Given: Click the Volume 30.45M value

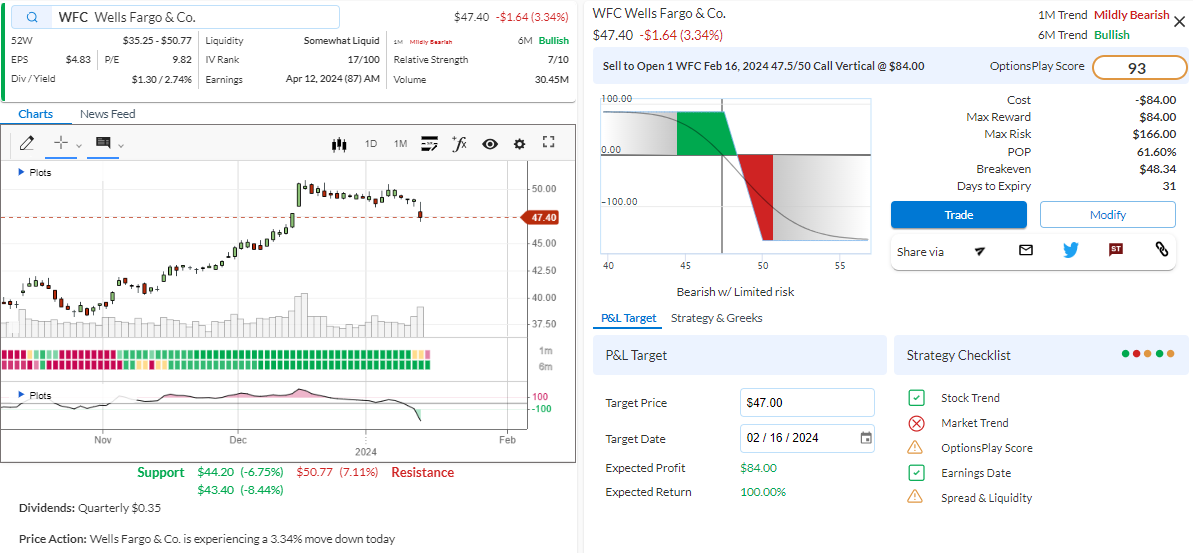Looking at the screenshot, I should coord(552,79).
